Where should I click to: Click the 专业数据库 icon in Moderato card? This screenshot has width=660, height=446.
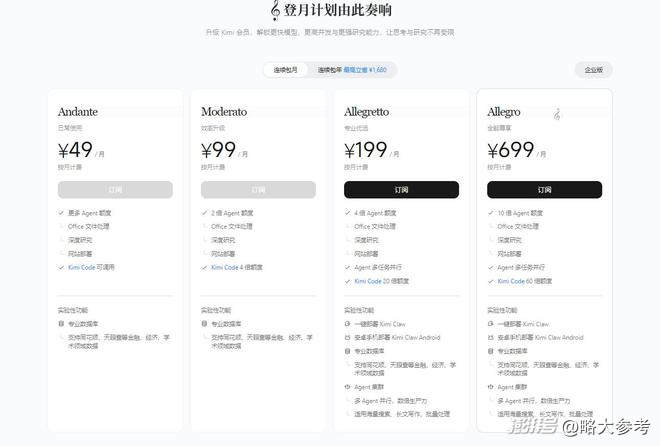[204, 324]
